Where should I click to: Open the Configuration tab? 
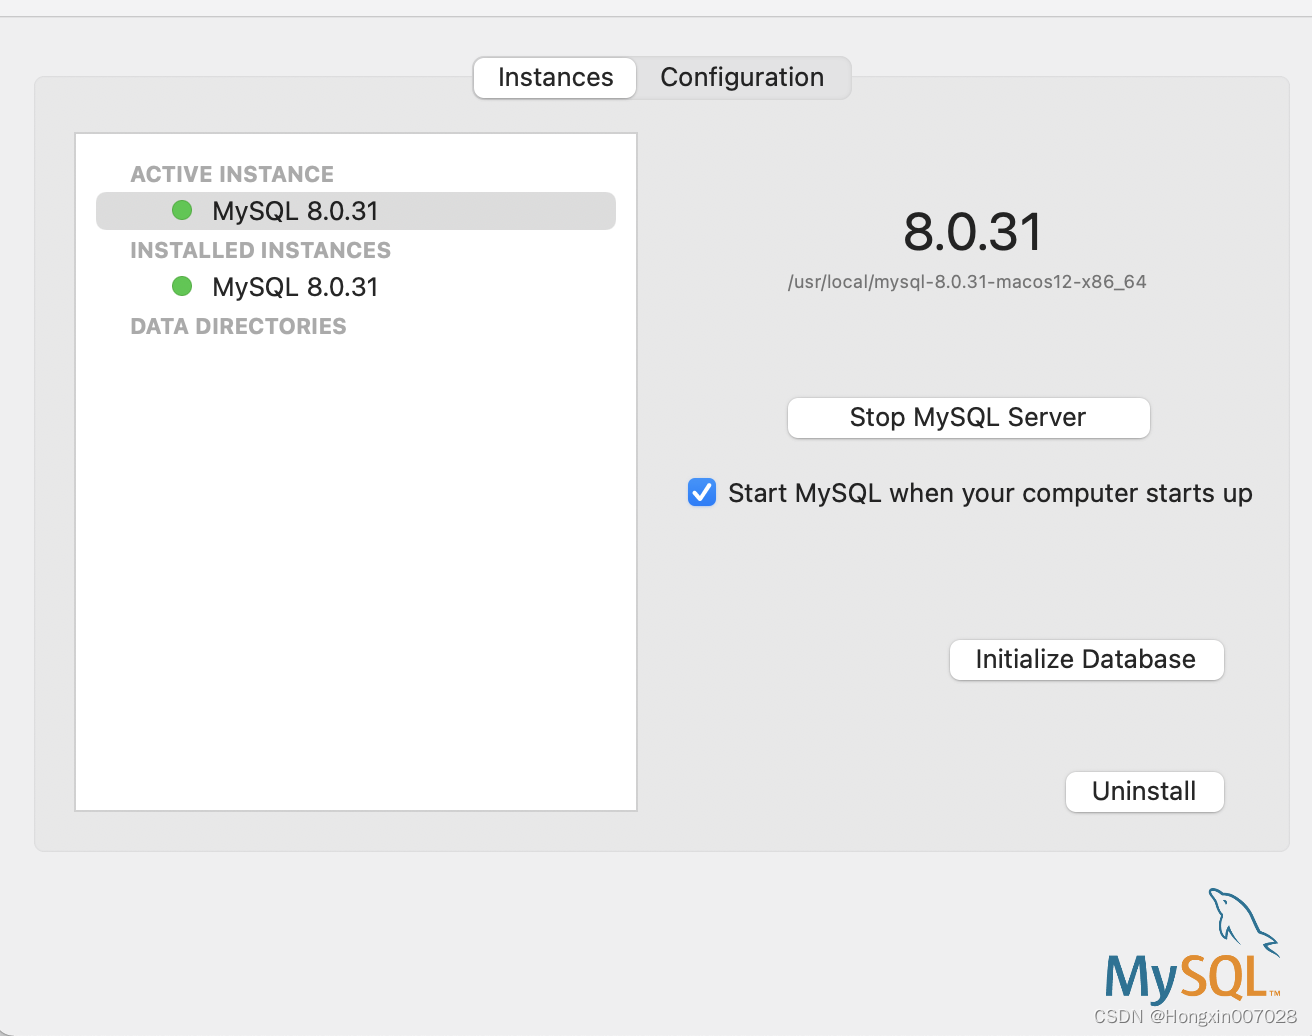tap(742, 78)
